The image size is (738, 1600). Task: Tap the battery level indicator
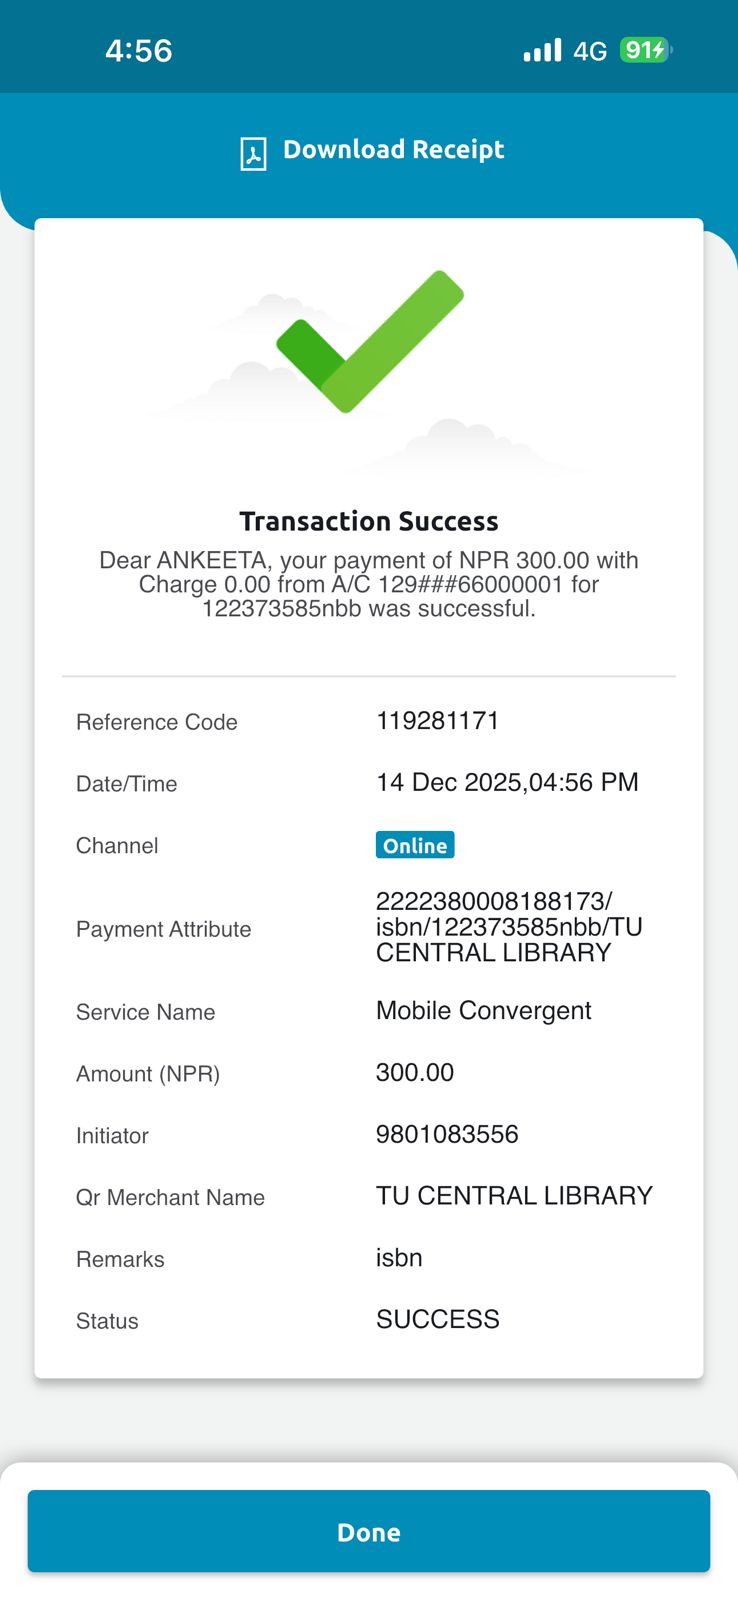pos(645,50)
